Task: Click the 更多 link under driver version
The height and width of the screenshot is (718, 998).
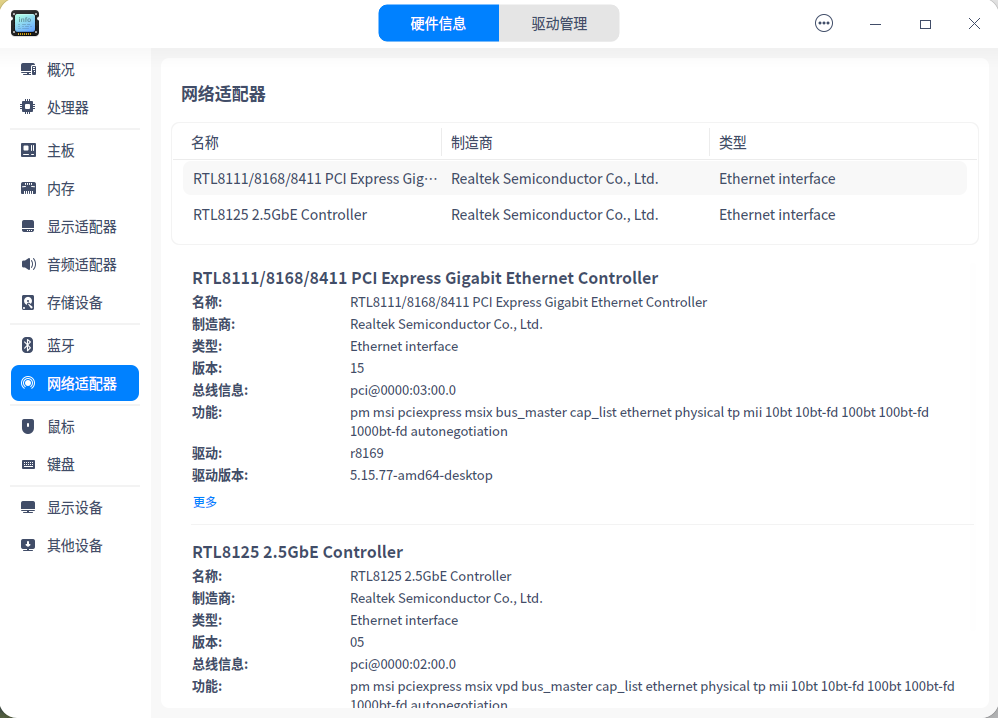Action: pyautogui.click(x=205, y=502)
